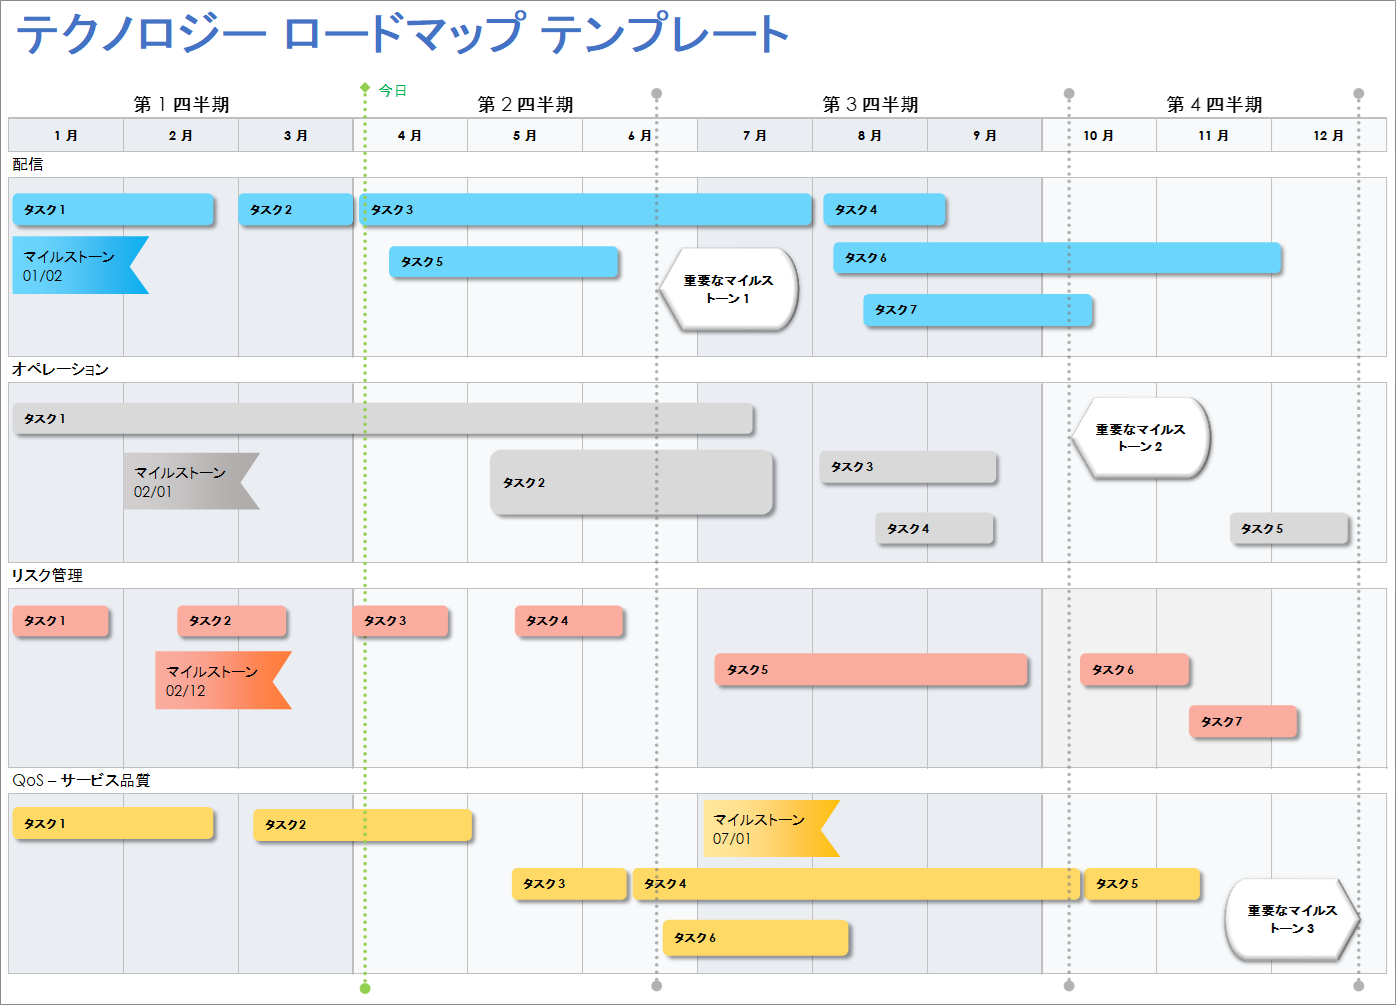This screenshot has height=1005, width=1396.
Task: Select gray タスク 3 bar in オペレーション
Action: click(x=908, y=467)
